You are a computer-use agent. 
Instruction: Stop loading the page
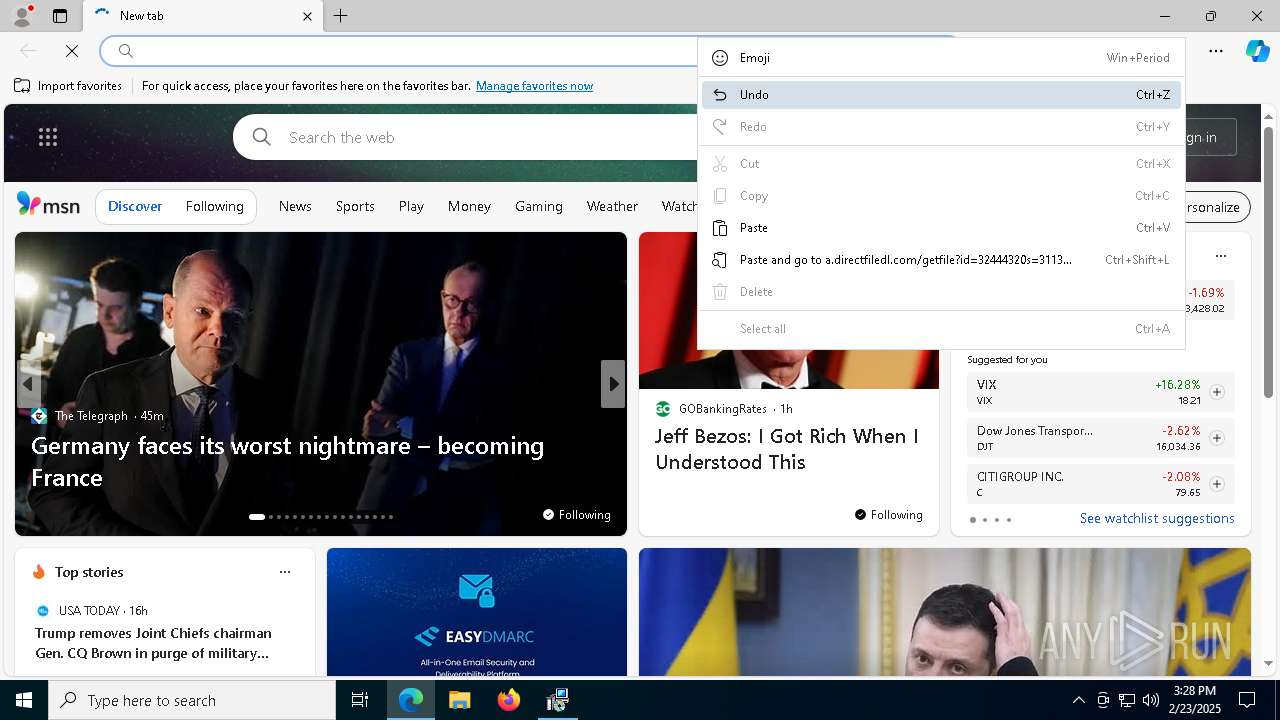[72, 50]
